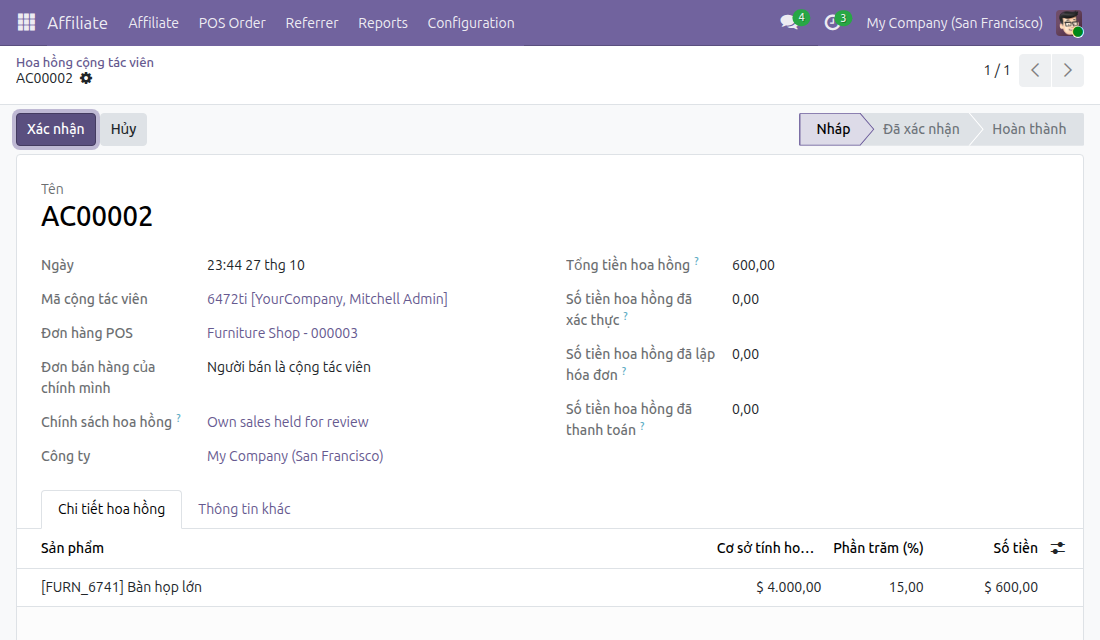Open the Reports menu

(383, 22)
